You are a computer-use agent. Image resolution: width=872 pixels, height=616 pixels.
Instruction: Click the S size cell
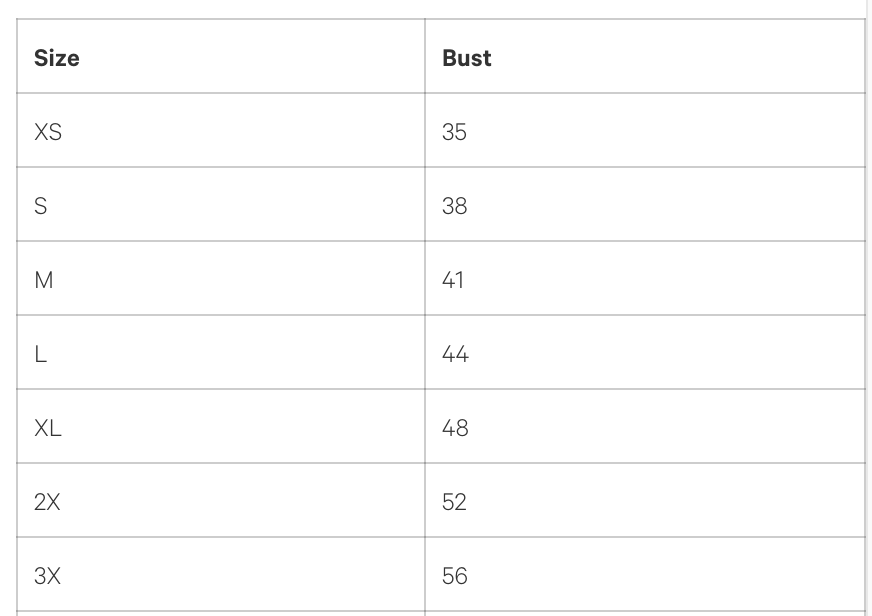41,206
